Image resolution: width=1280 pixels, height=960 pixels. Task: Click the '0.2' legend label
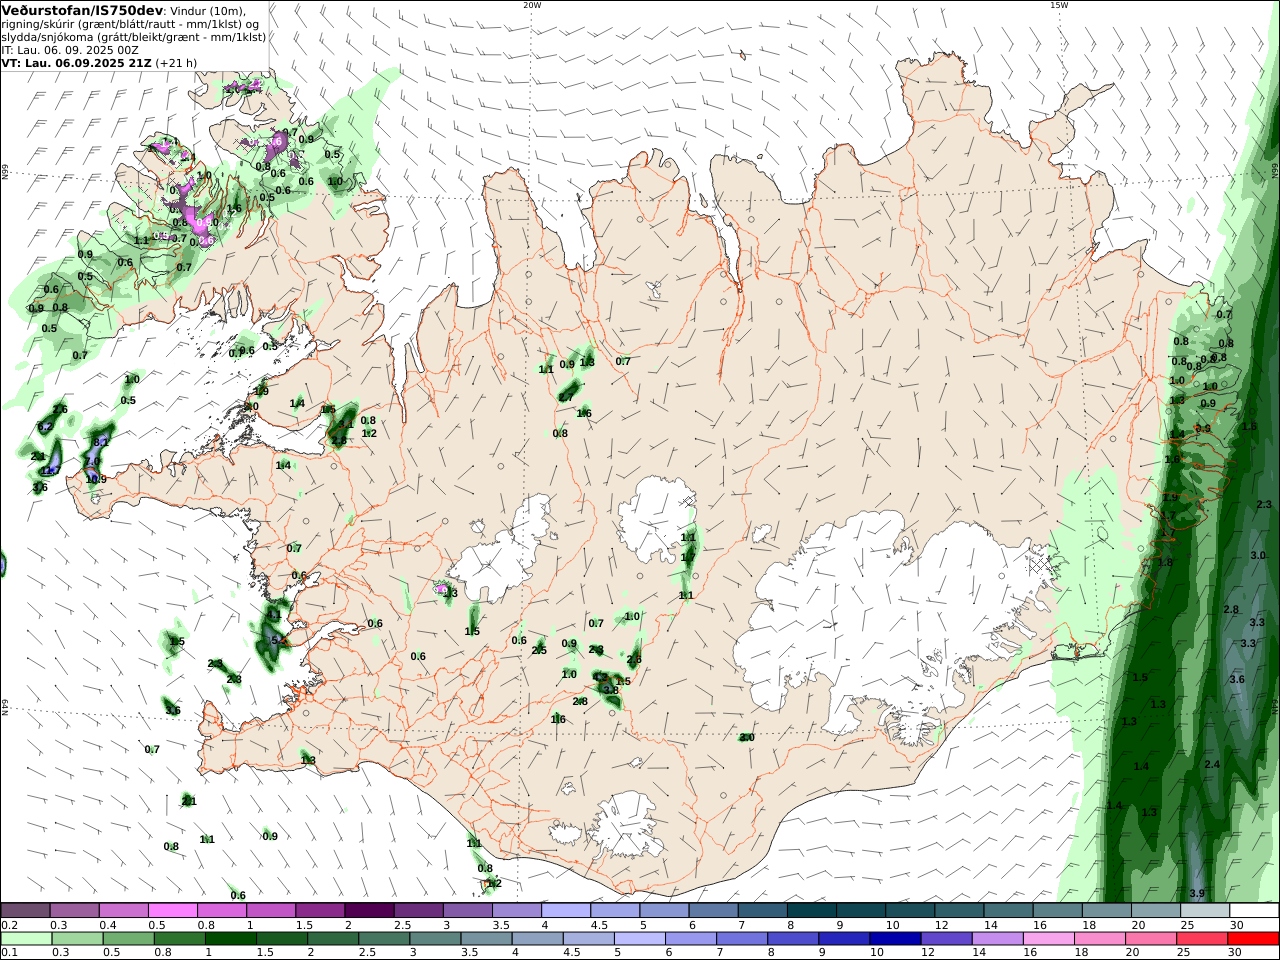click(x=8, y=926)
